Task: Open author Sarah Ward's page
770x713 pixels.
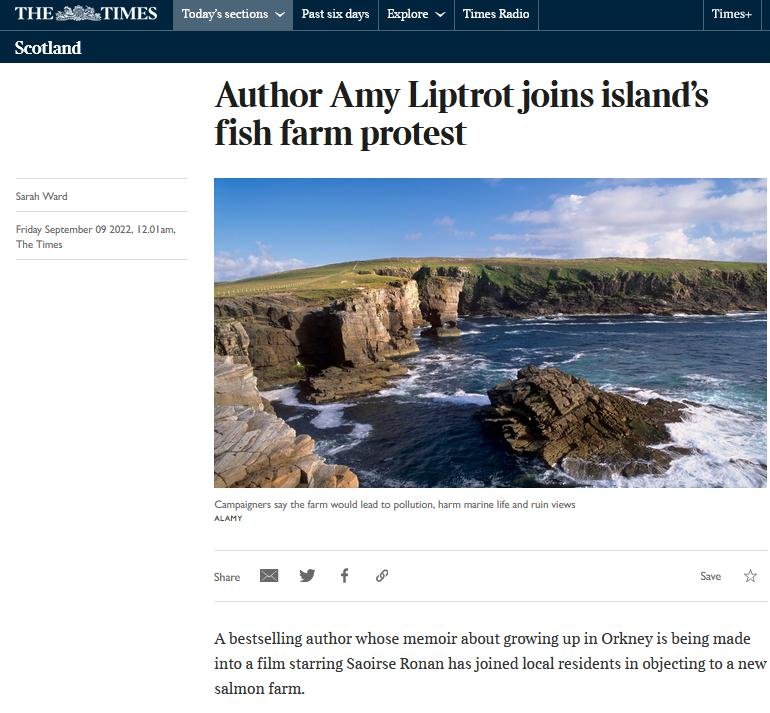Action: click(42, 196)
